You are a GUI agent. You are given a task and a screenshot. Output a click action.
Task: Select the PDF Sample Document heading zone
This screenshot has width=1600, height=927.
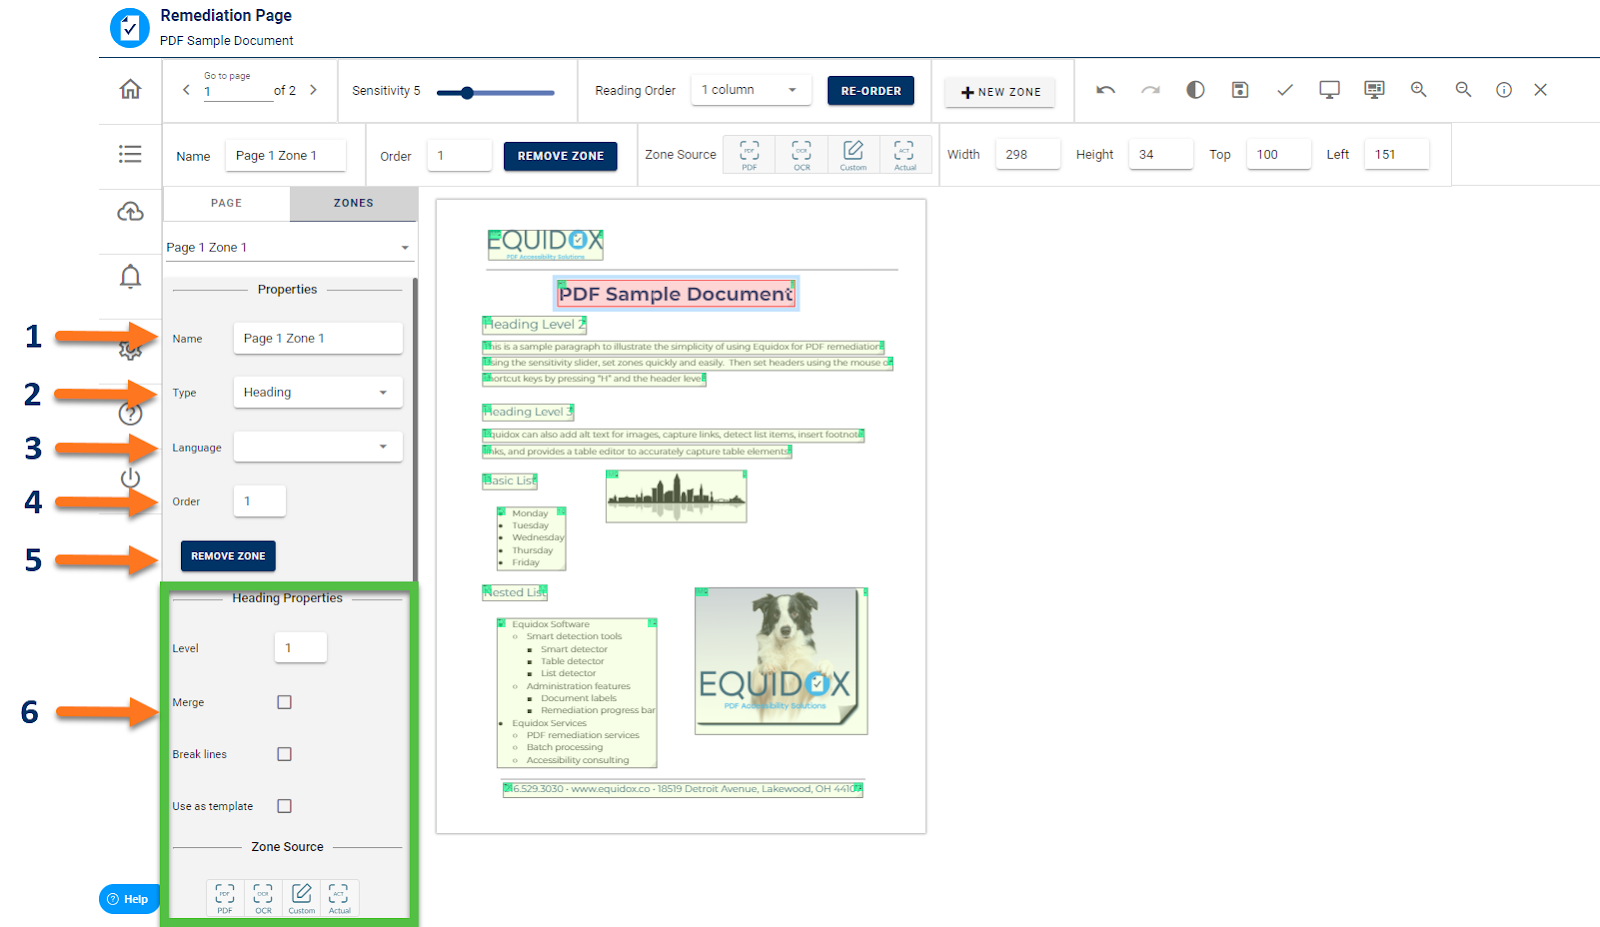point(676,293)
